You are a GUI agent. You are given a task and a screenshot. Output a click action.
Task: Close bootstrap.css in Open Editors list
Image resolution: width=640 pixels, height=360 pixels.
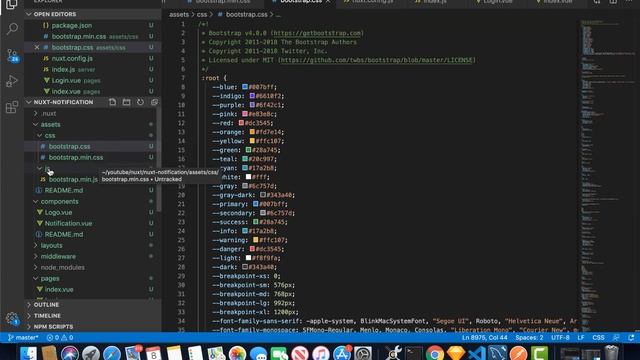pos(37,47)
